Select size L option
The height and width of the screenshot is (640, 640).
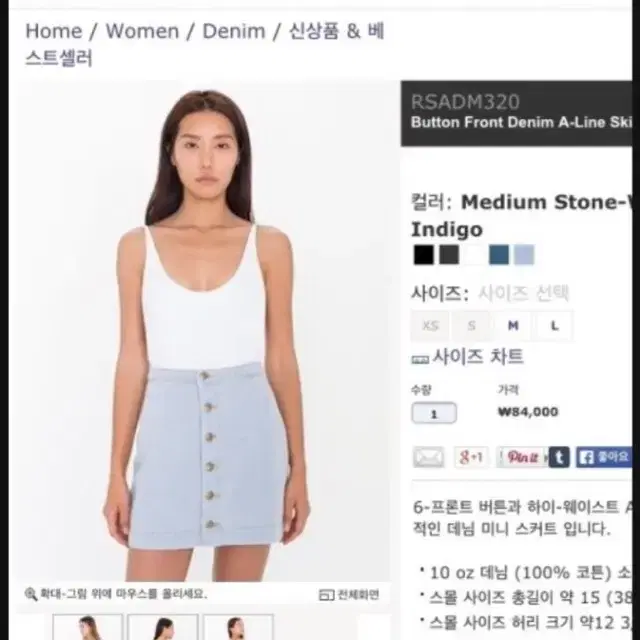coord(554,326)
